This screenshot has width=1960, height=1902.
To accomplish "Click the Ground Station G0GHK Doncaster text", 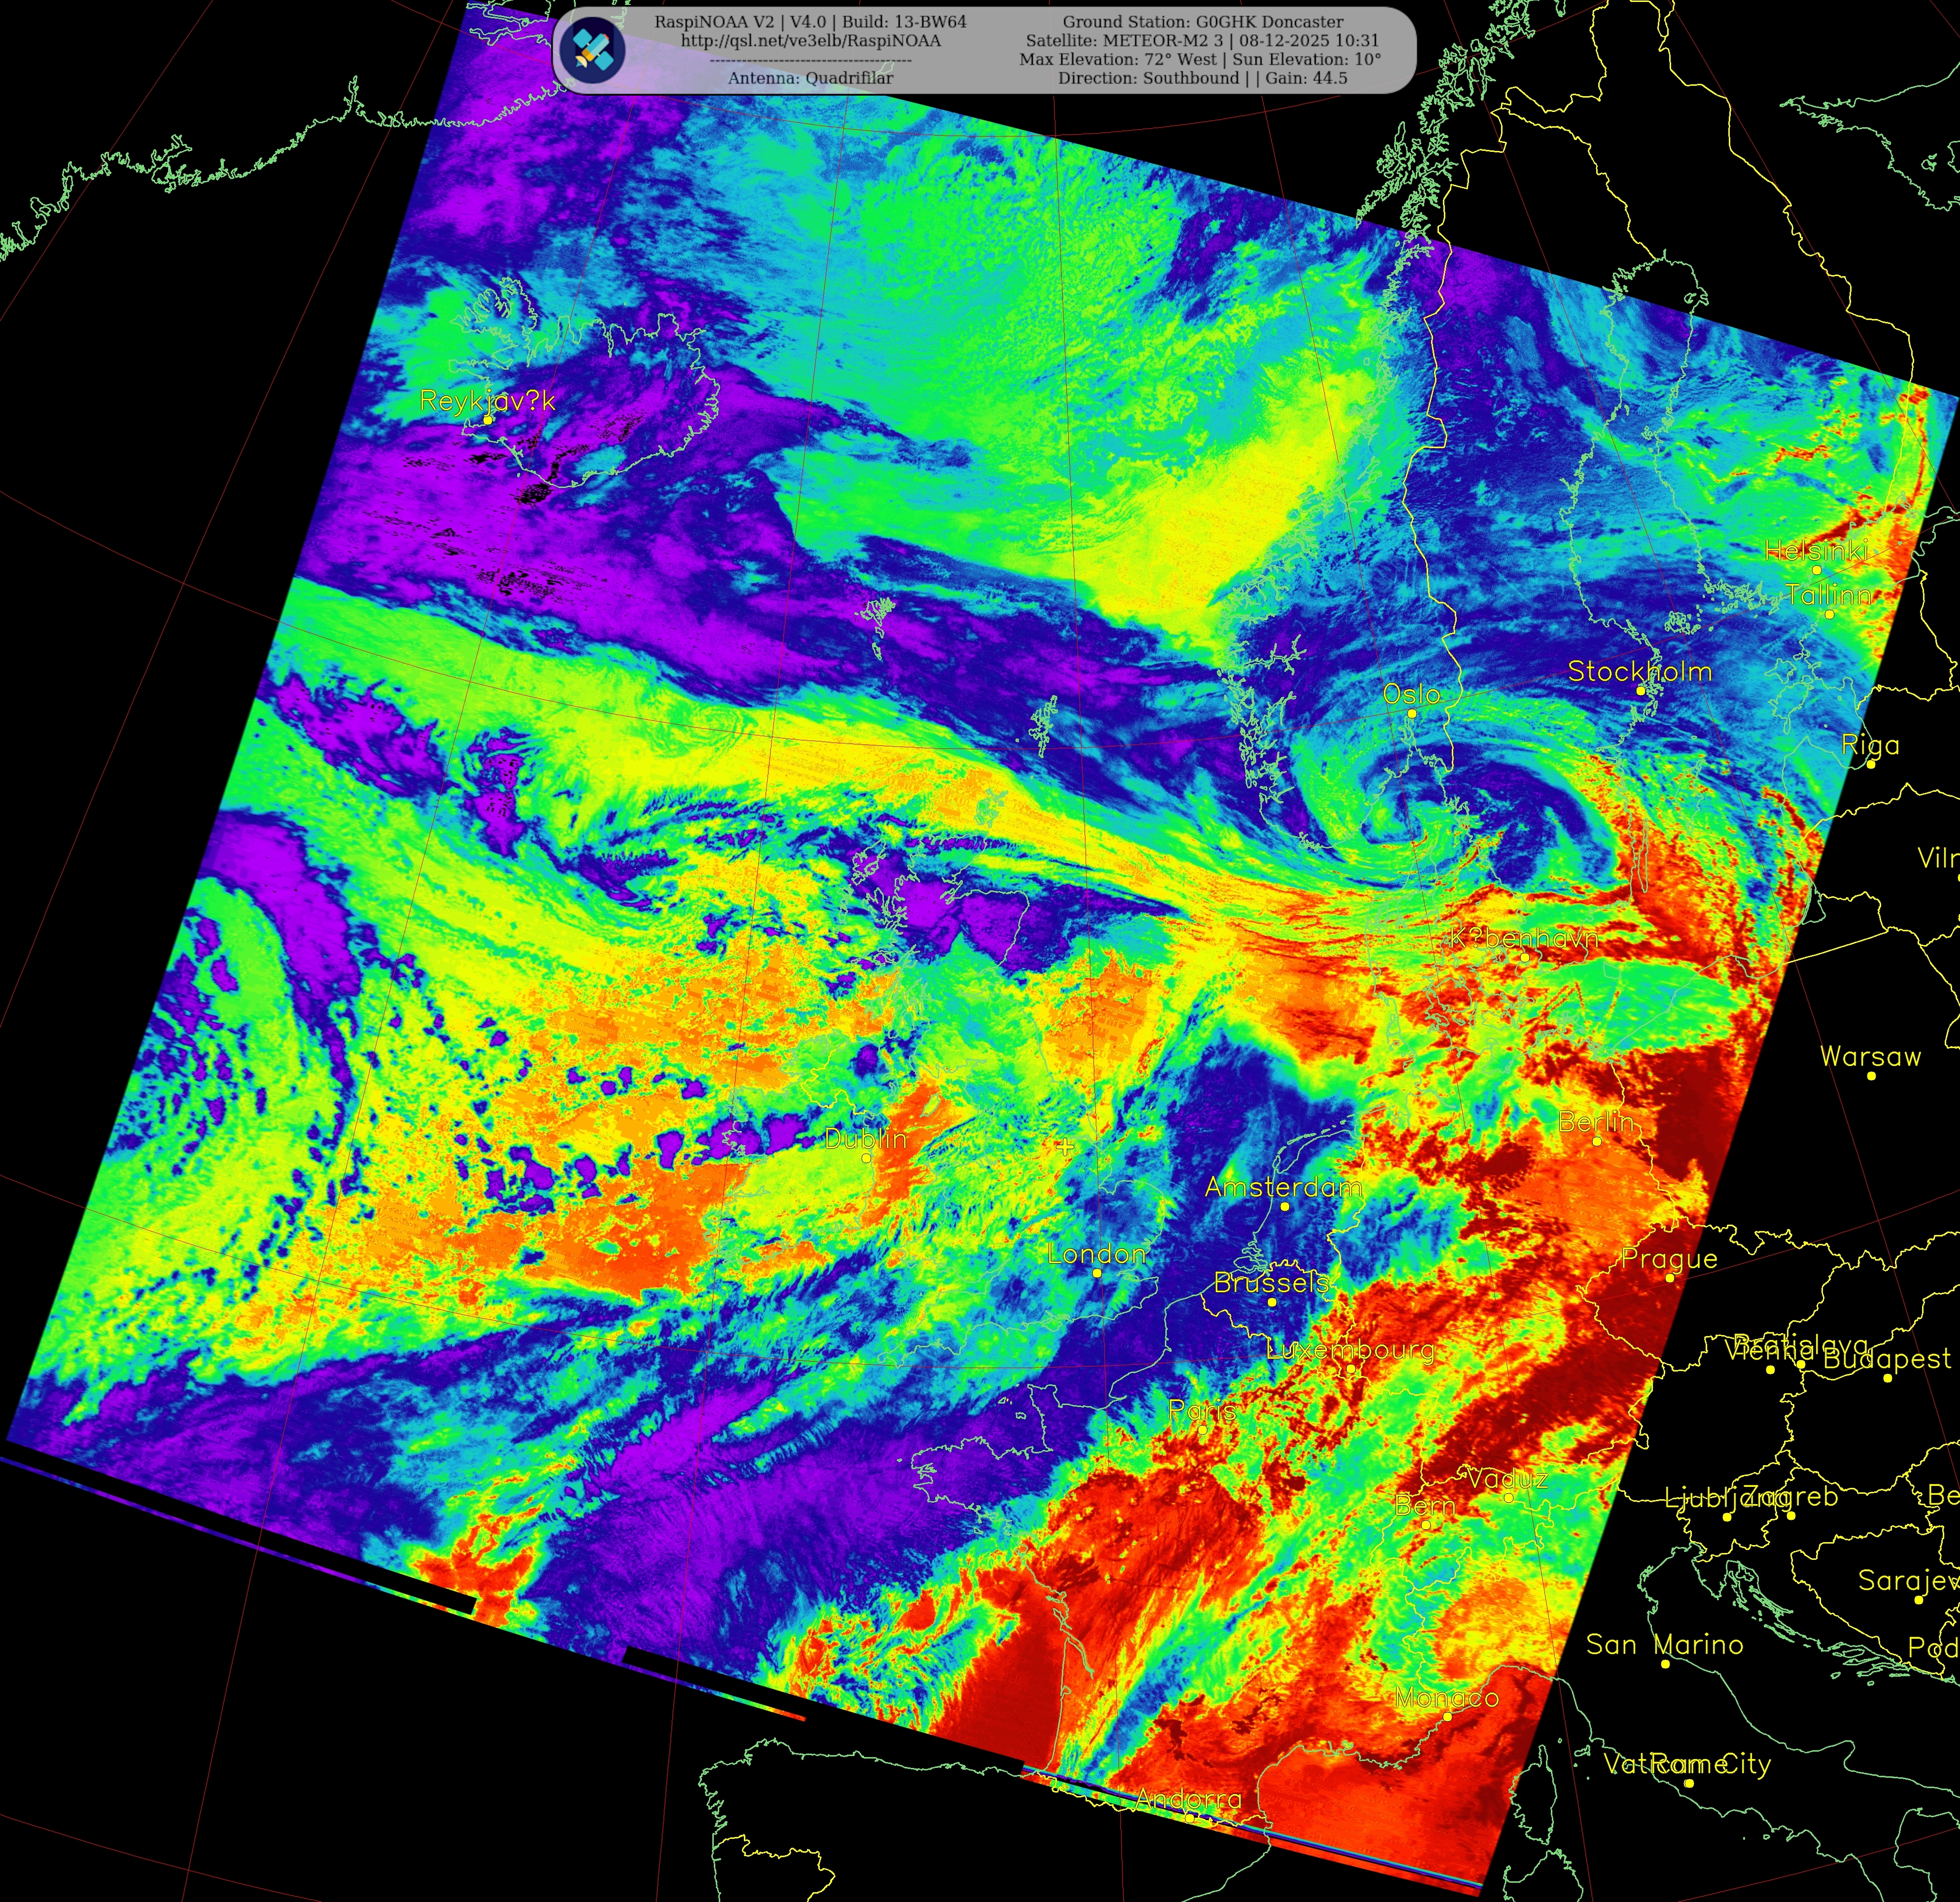I will (1202, 22).
